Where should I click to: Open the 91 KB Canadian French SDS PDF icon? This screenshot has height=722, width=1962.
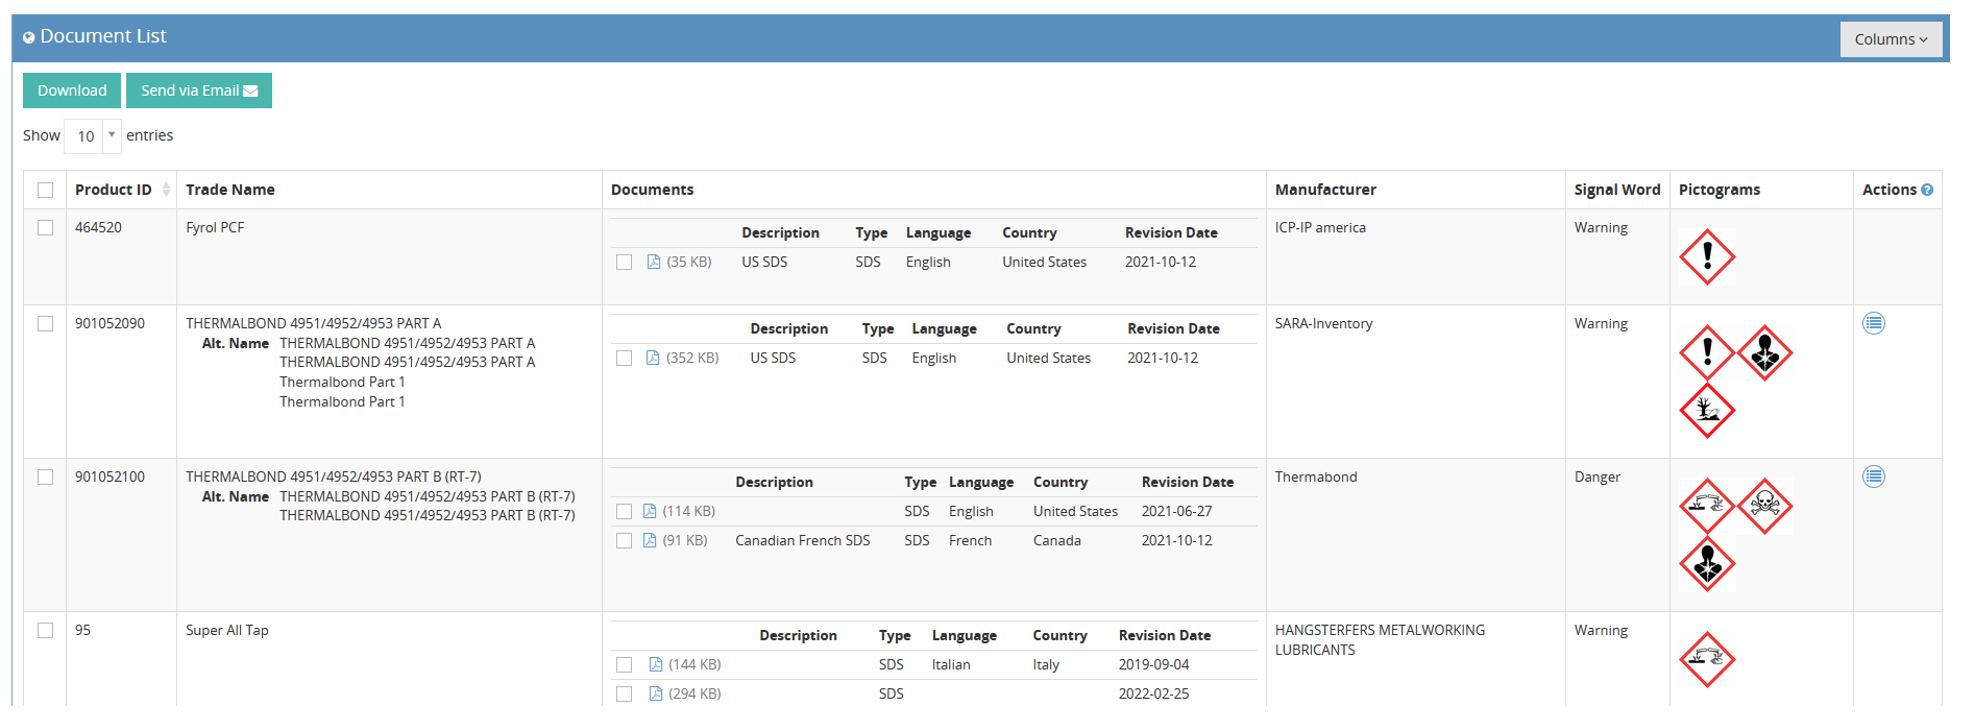[x=650, y=540]
